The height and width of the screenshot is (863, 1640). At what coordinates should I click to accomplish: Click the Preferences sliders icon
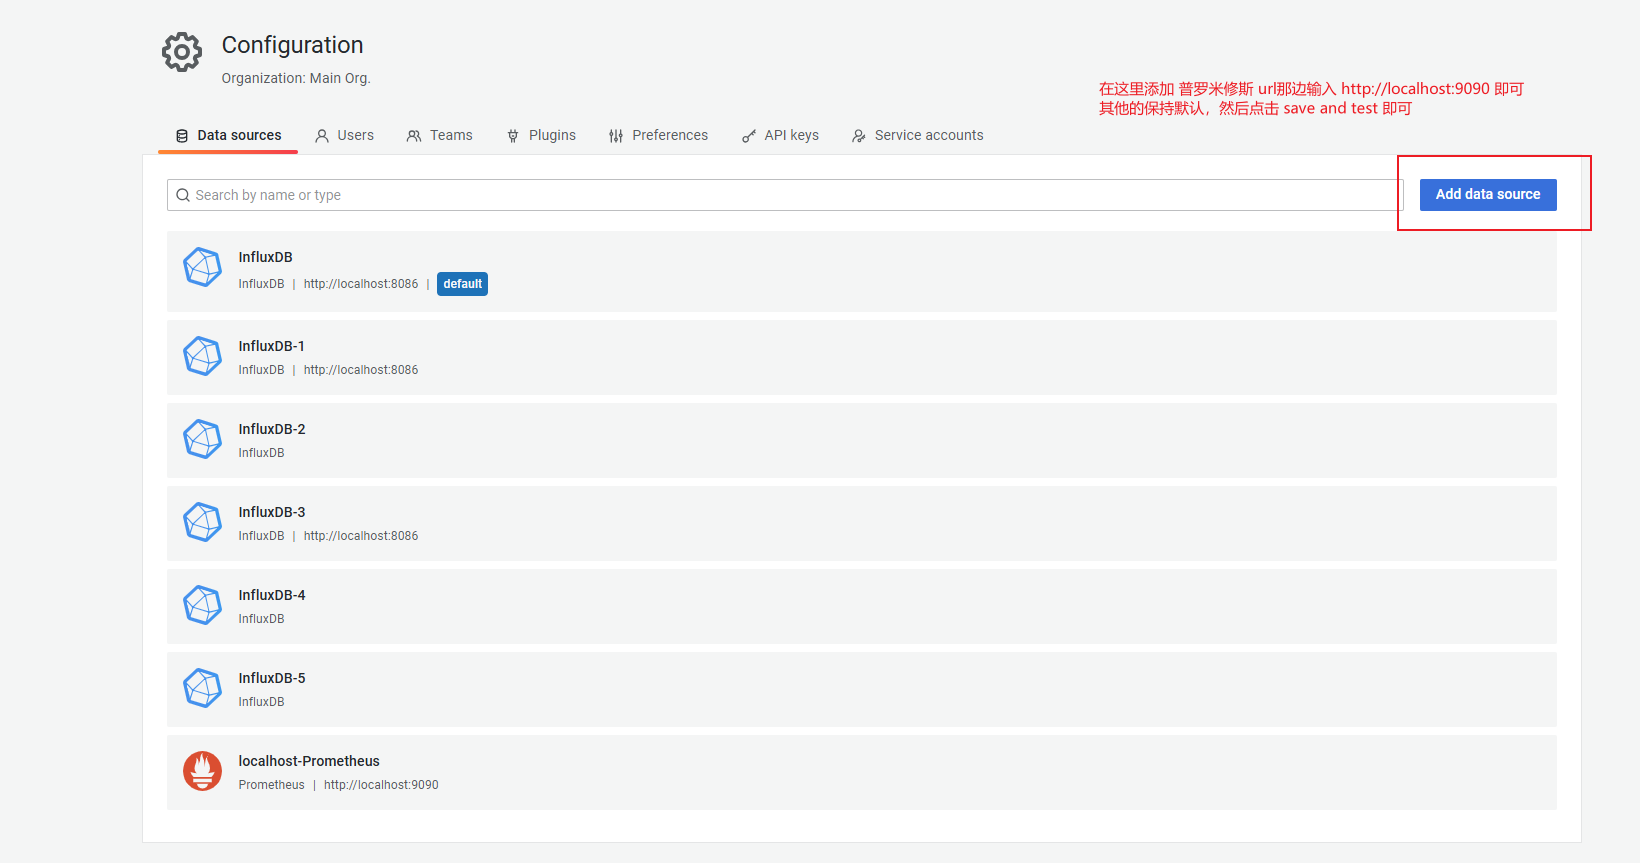tap(616, 136)
